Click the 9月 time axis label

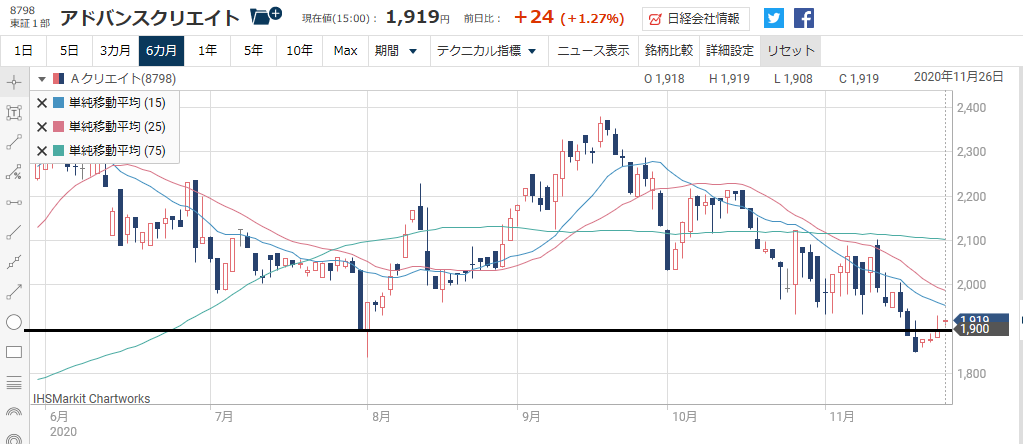click(x=531, y=416)
